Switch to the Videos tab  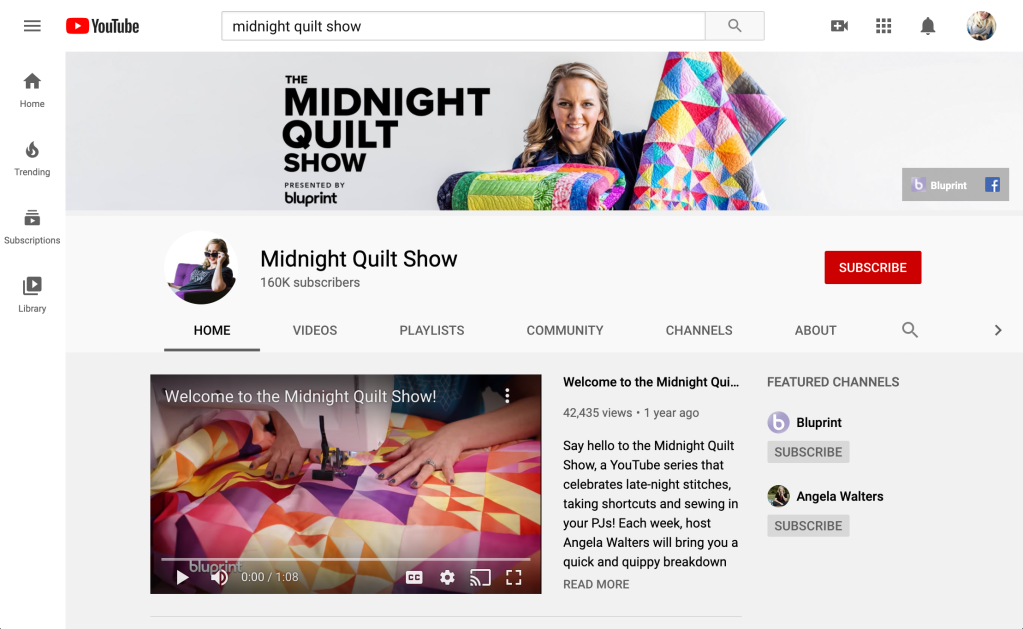[x=314, y=330]
